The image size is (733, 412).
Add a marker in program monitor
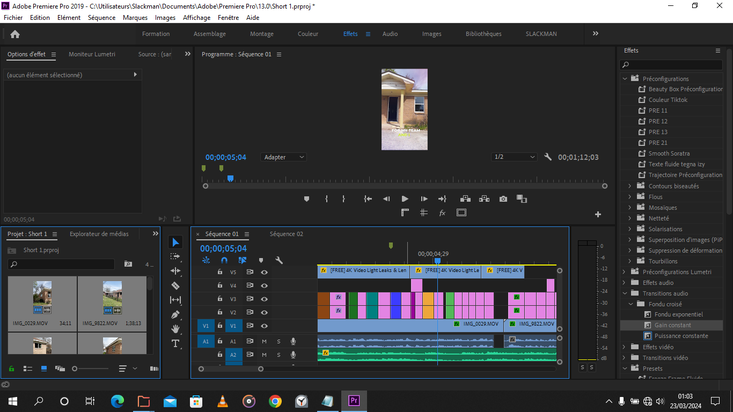[x=307, y=199]
